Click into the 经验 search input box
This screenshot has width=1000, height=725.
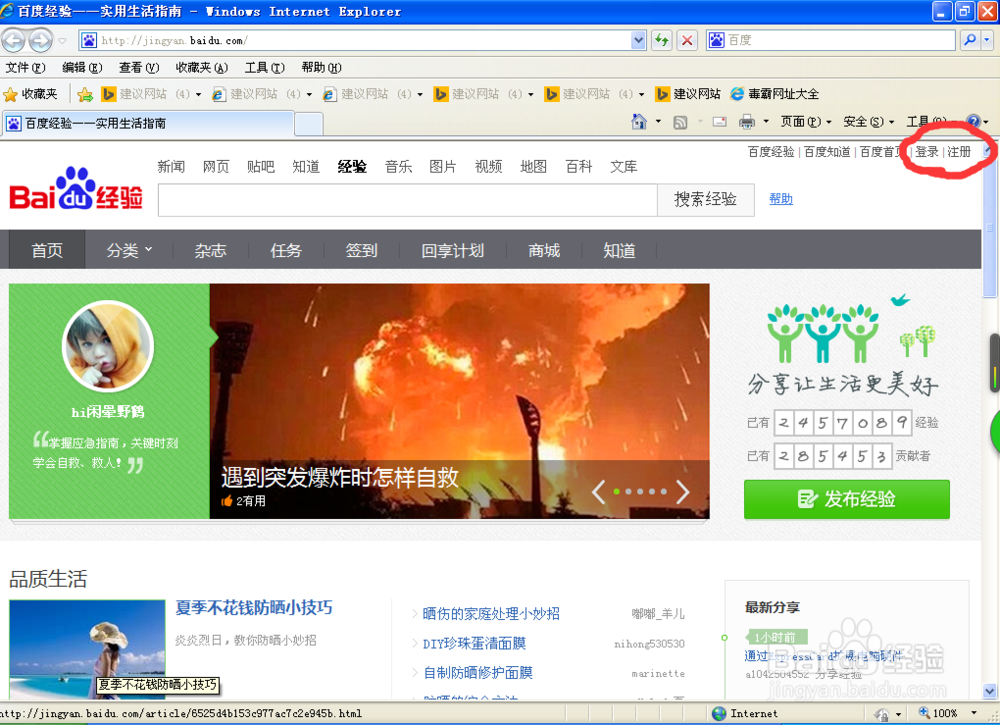408,200
